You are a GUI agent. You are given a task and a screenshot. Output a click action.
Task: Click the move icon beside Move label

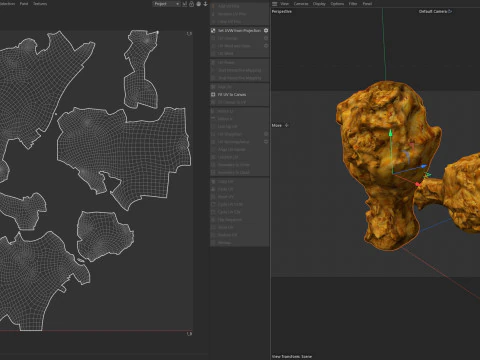click(286, 125)
